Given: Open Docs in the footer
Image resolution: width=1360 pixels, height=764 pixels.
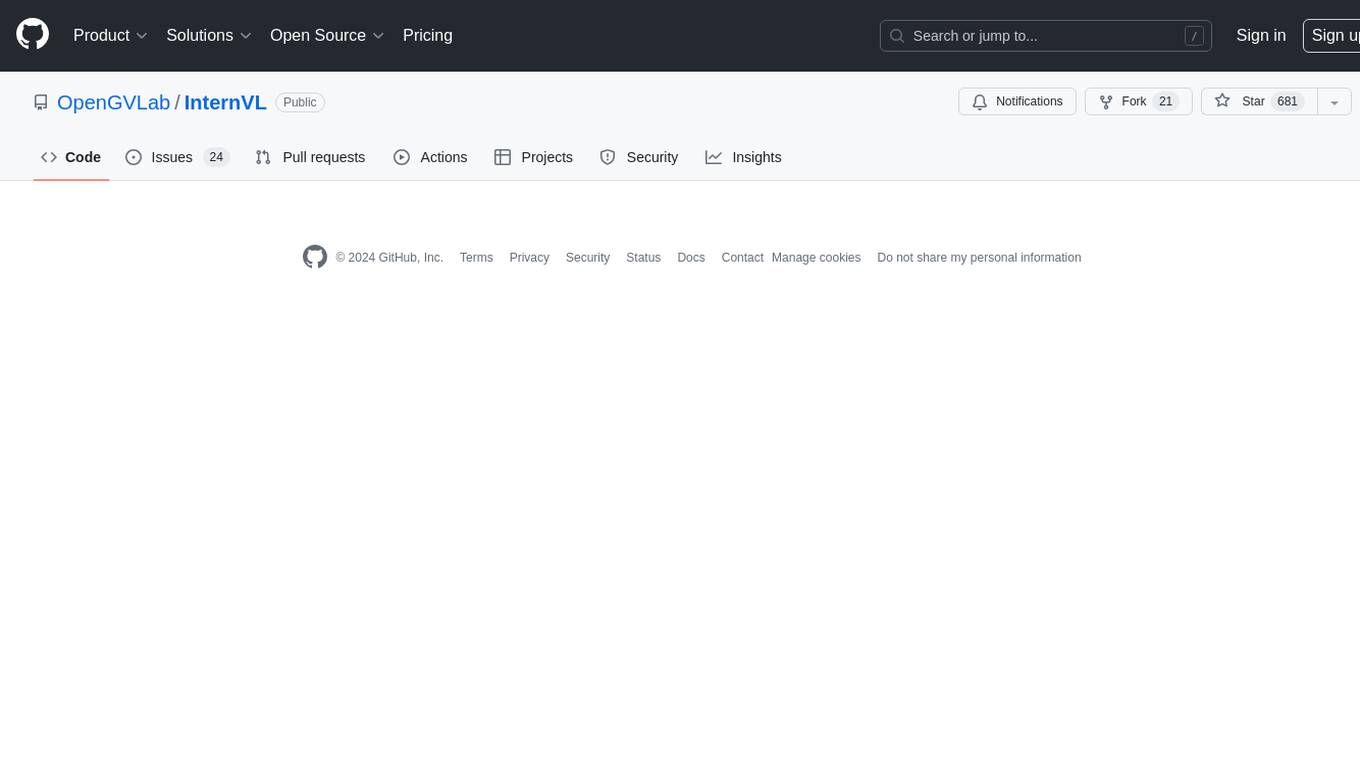Looking at the screenshot, I should pyautogui.click(x=691, y=258).
